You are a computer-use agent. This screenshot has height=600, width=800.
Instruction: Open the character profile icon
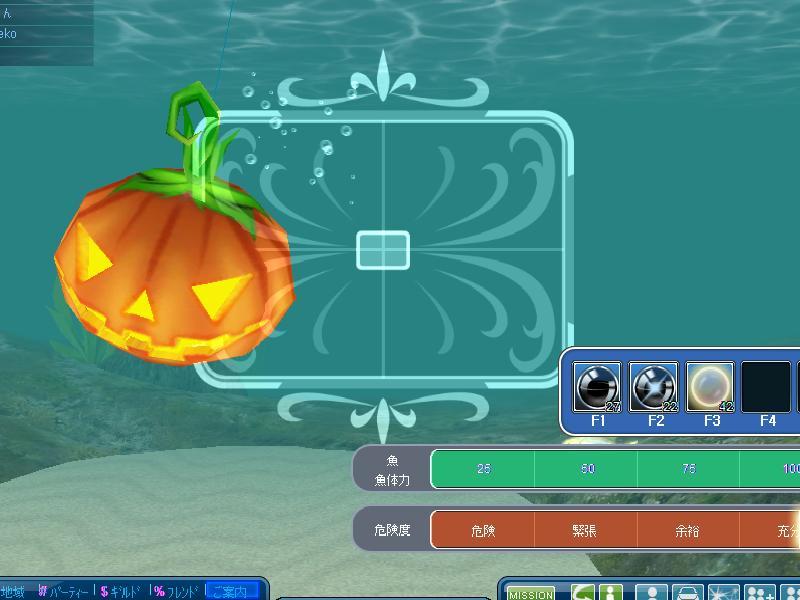click(x=652, y=593)
